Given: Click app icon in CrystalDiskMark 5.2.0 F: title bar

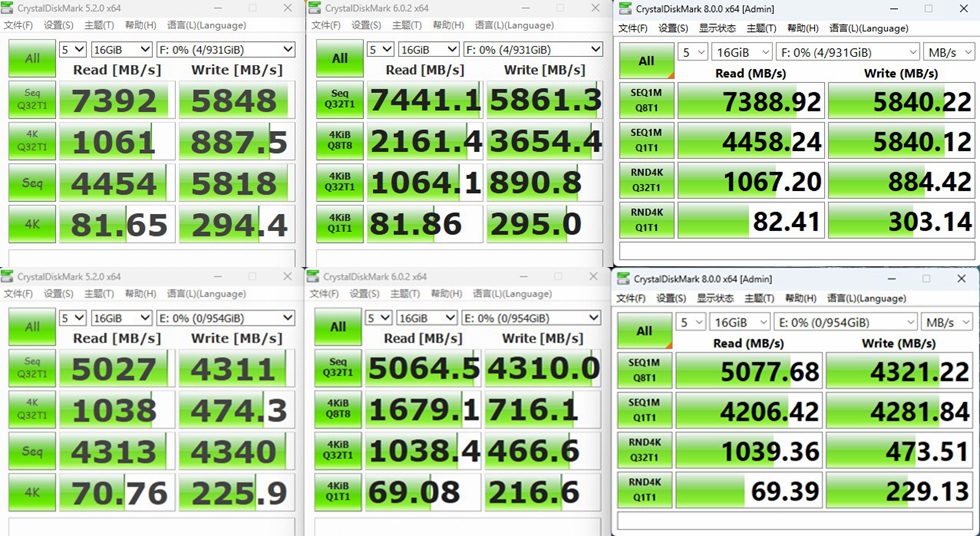Looking at the screenshot, I should click(8, 8).
